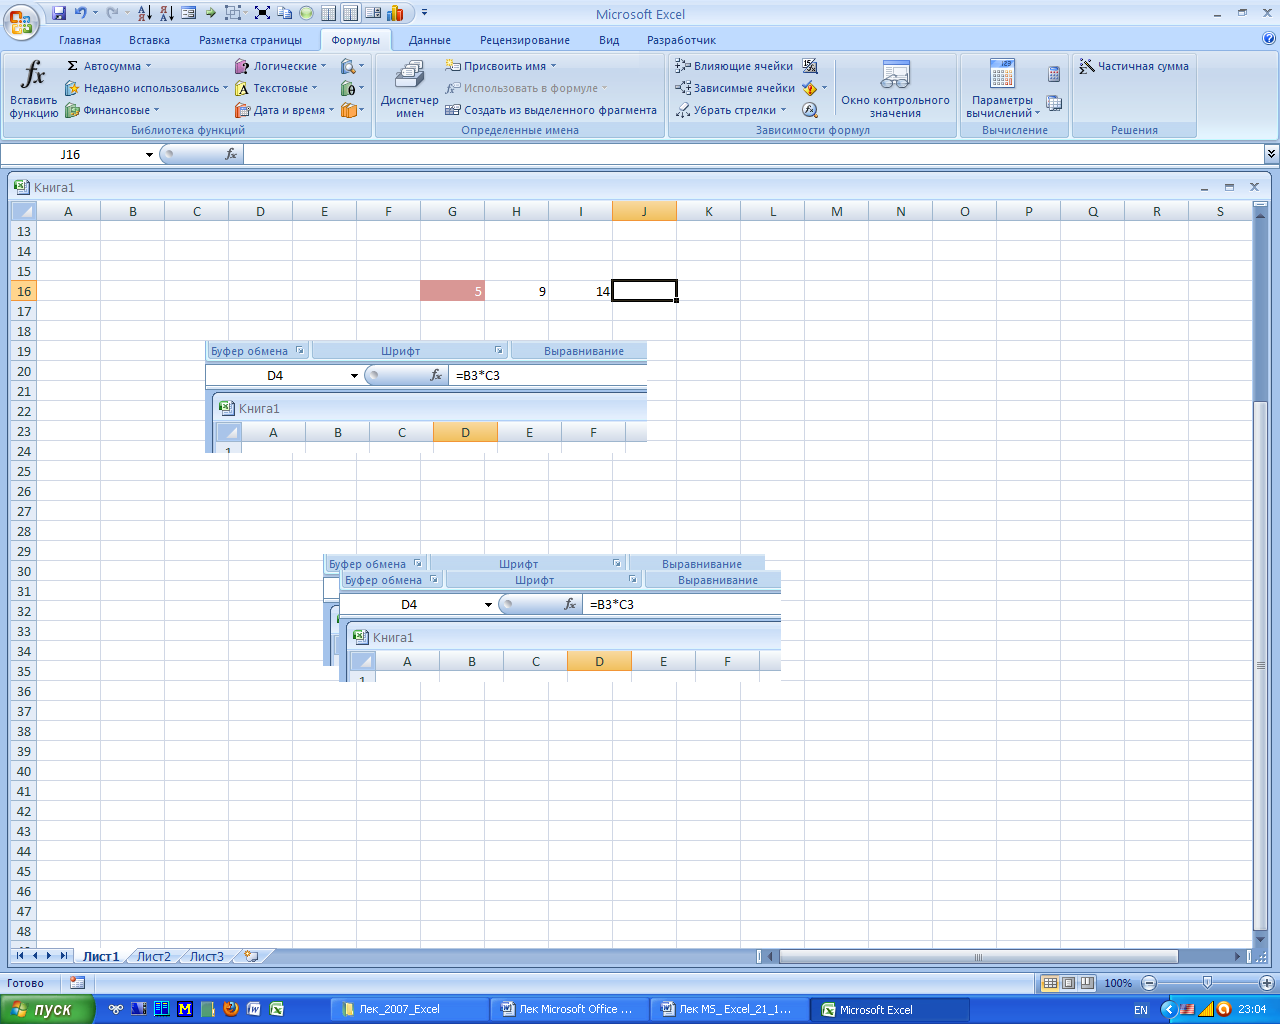Click the zoom out minus button
The width and height of the screenshot is (1280, 1024).
[1149, 983]
